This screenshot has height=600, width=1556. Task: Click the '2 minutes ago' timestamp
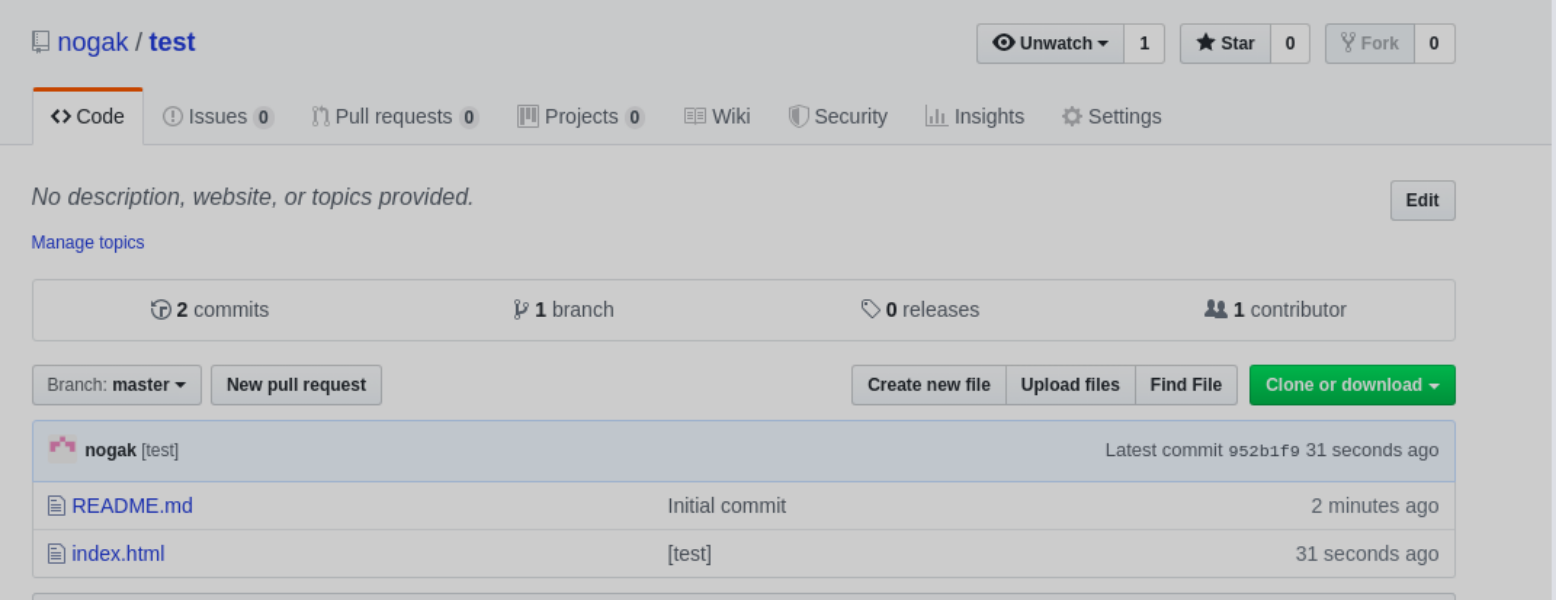pos(1375,506)
